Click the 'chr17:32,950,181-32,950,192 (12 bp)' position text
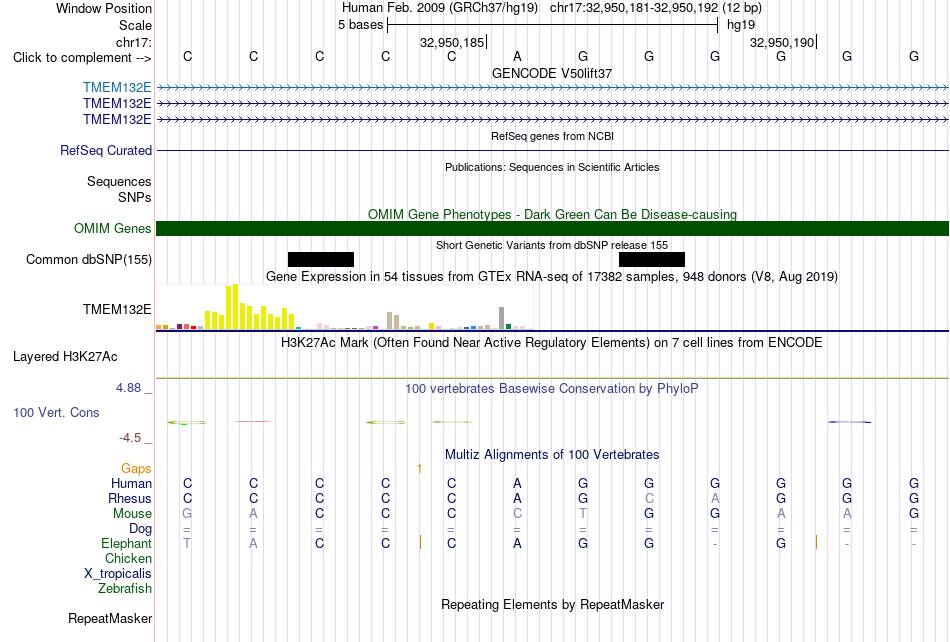Screen dimensions: 950x642 (656, 8)
